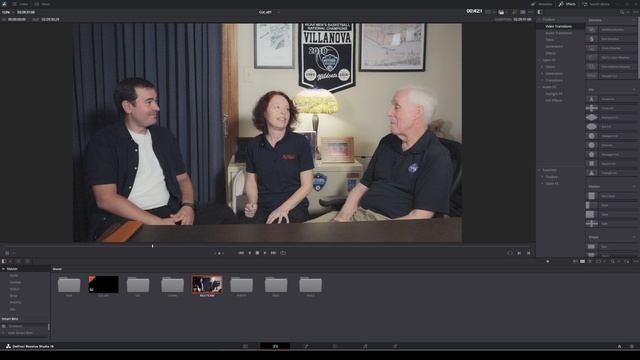Select the Smooth Cut transition
Viewport: 640px width, 360px height.
coord(611,76)
